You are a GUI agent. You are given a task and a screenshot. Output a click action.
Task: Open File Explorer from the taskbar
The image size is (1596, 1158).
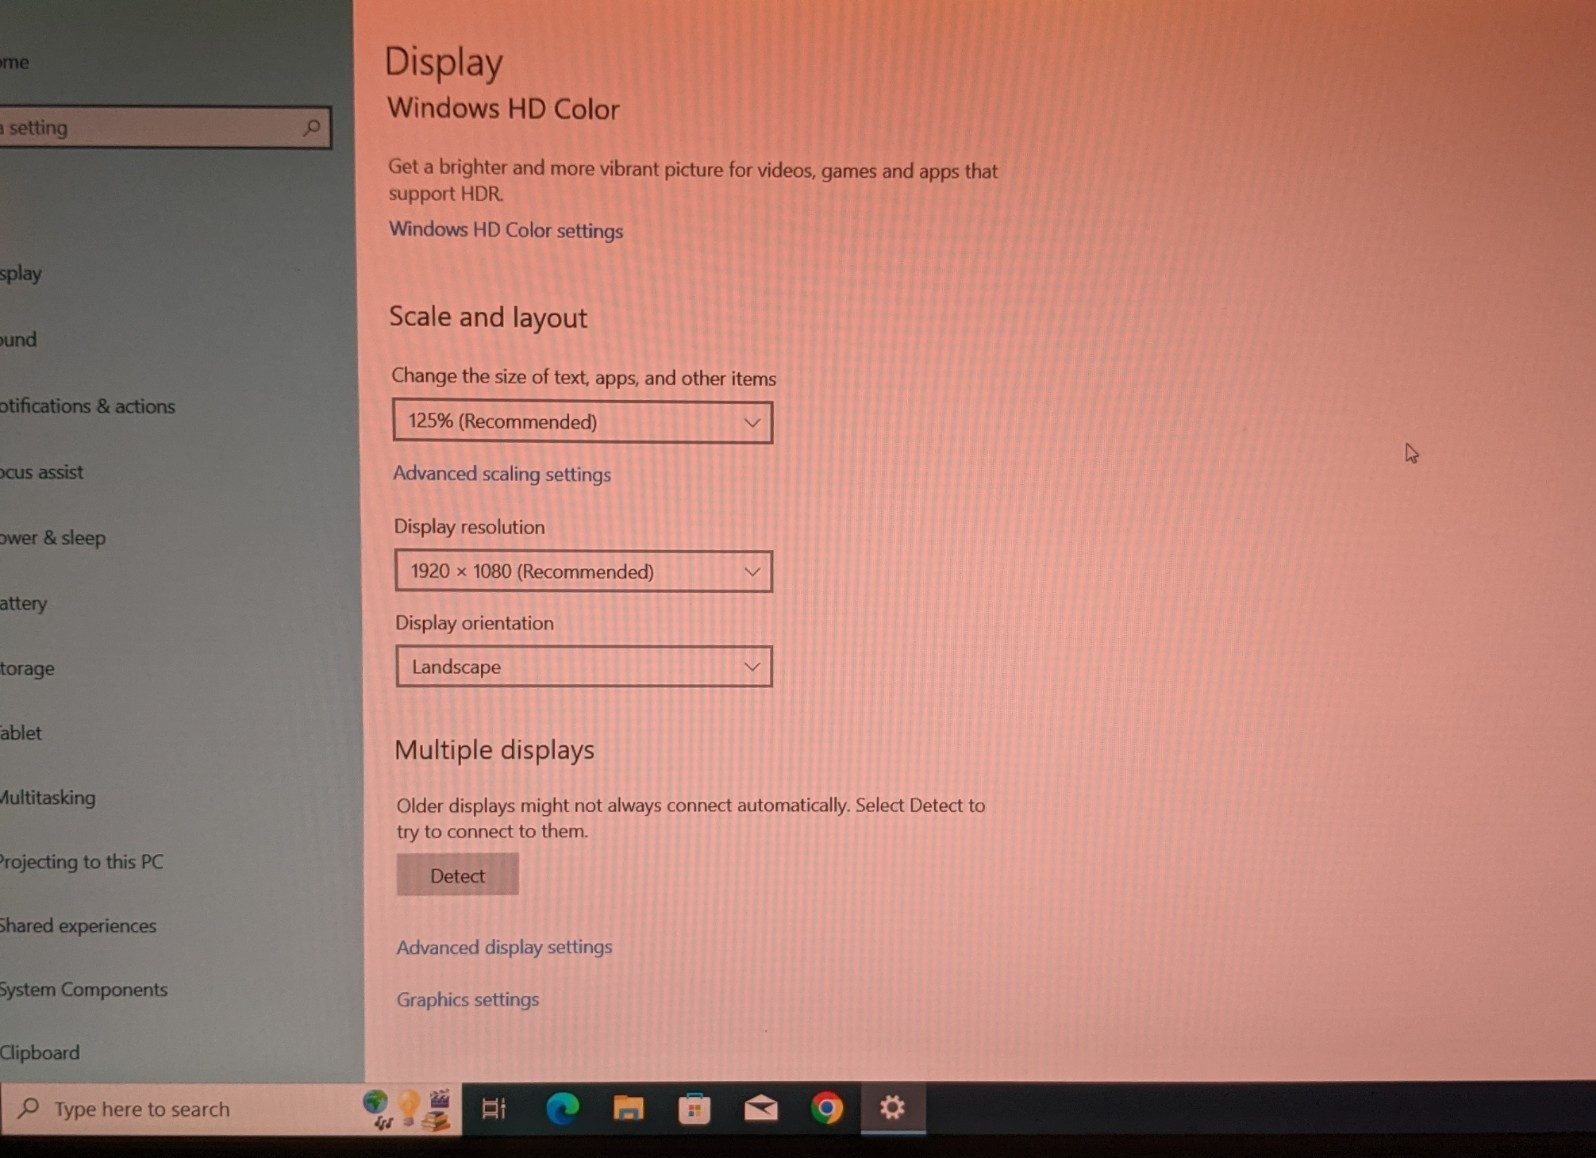[628, 1108]
